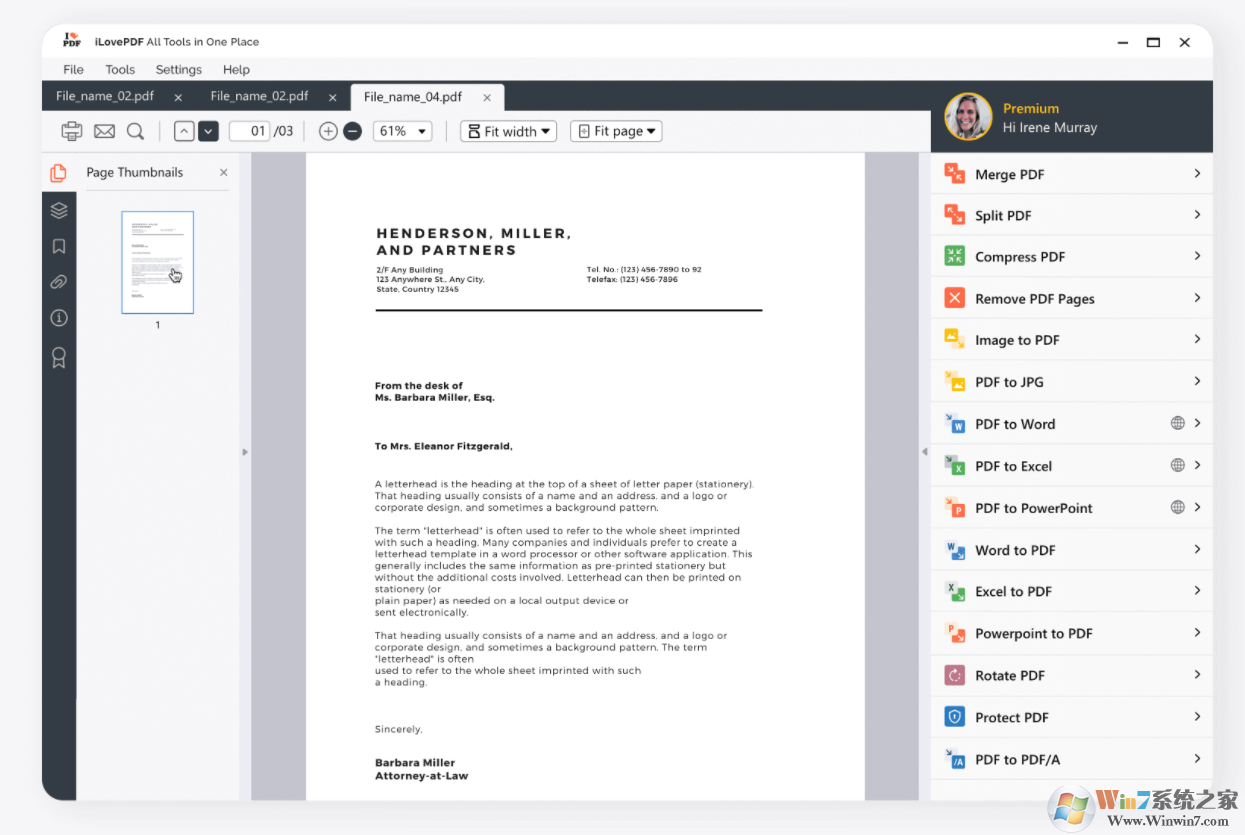
Task: Go to next page with down arrow
Action: [208, 131]
